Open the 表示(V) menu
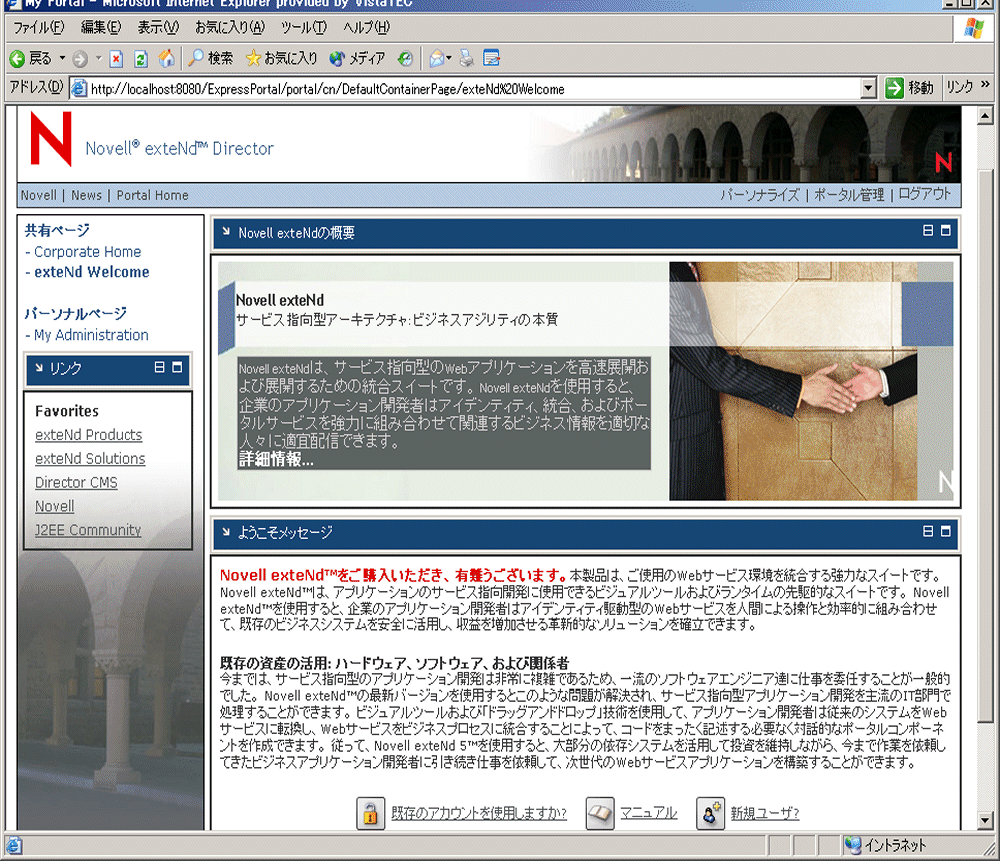The image size is (1000, 861). (158, 27)
